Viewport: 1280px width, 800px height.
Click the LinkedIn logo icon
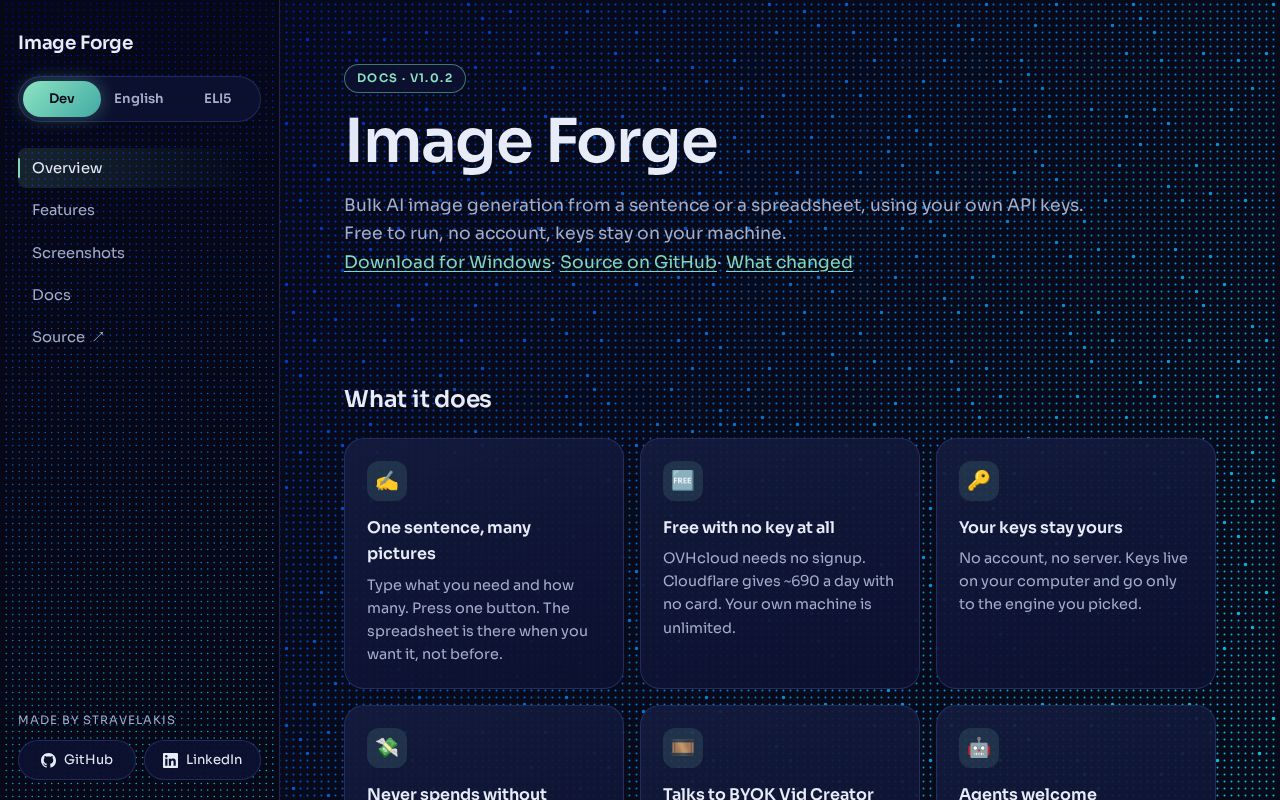coord(170,760)
